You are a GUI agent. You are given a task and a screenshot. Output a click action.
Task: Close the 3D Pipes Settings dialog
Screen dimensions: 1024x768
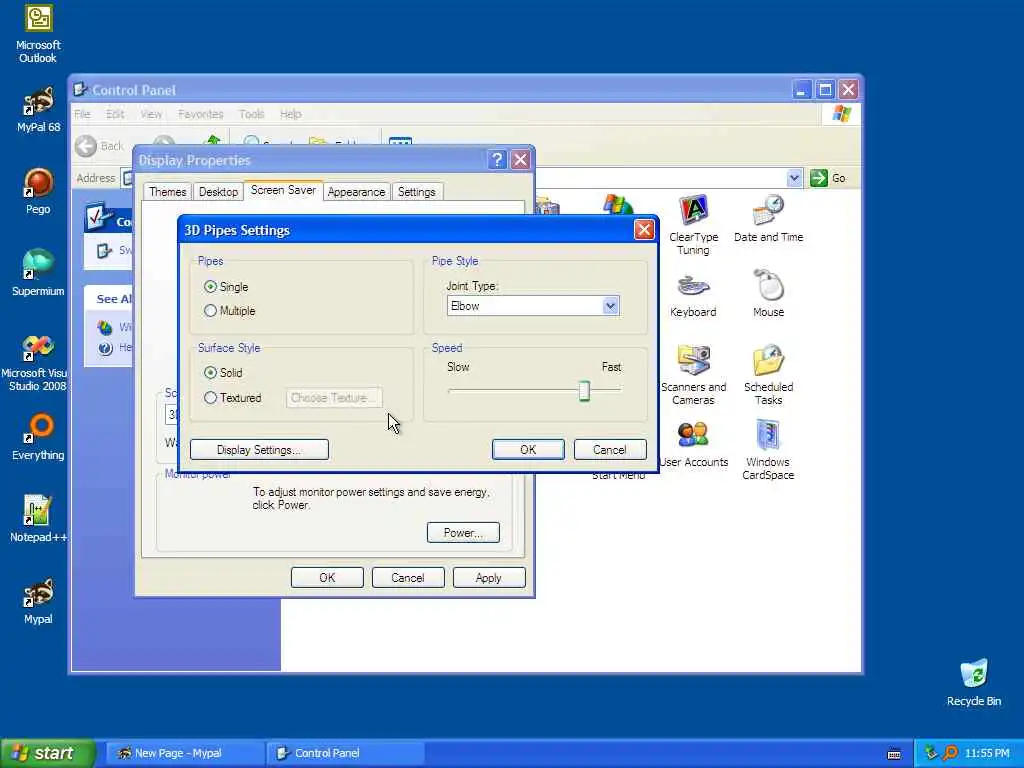pos(644,229)
